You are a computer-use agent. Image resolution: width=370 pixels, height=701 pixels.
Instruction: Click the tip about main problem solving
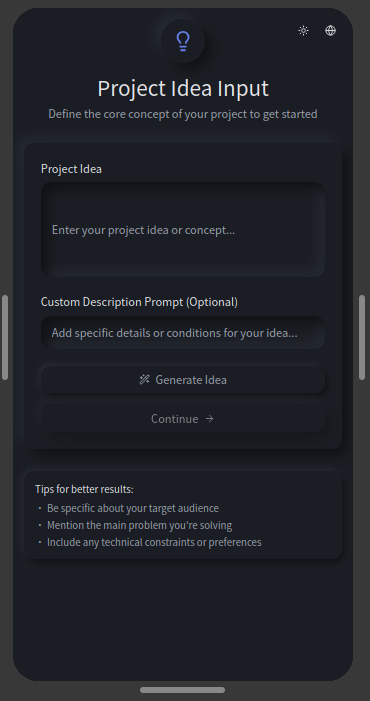pos(139,525)
